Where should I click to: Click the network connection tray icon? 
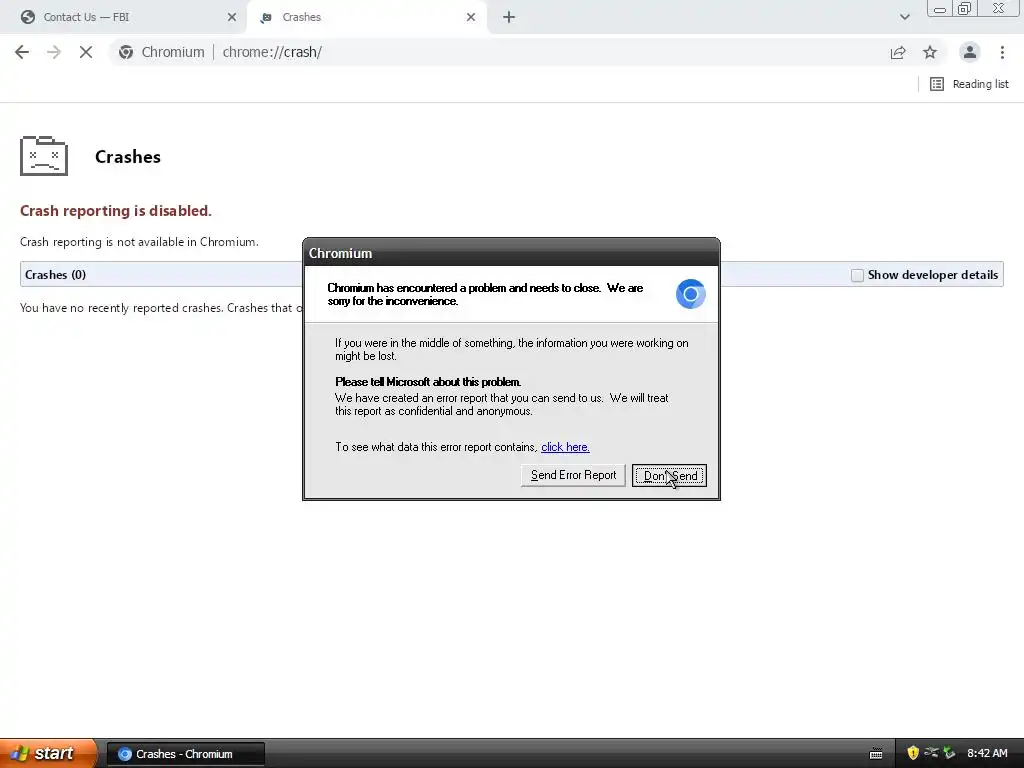pos(931,753)
